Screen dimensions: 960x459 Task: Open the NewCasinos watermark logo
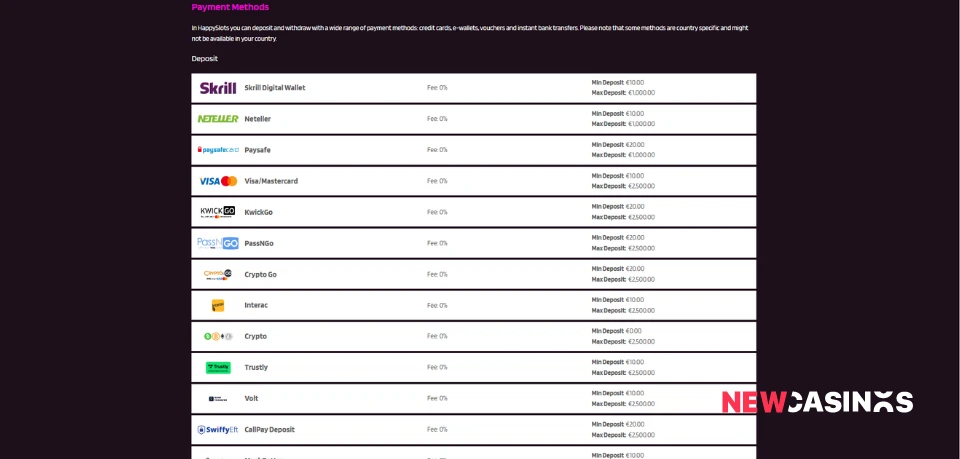click(x=817, y=402)
